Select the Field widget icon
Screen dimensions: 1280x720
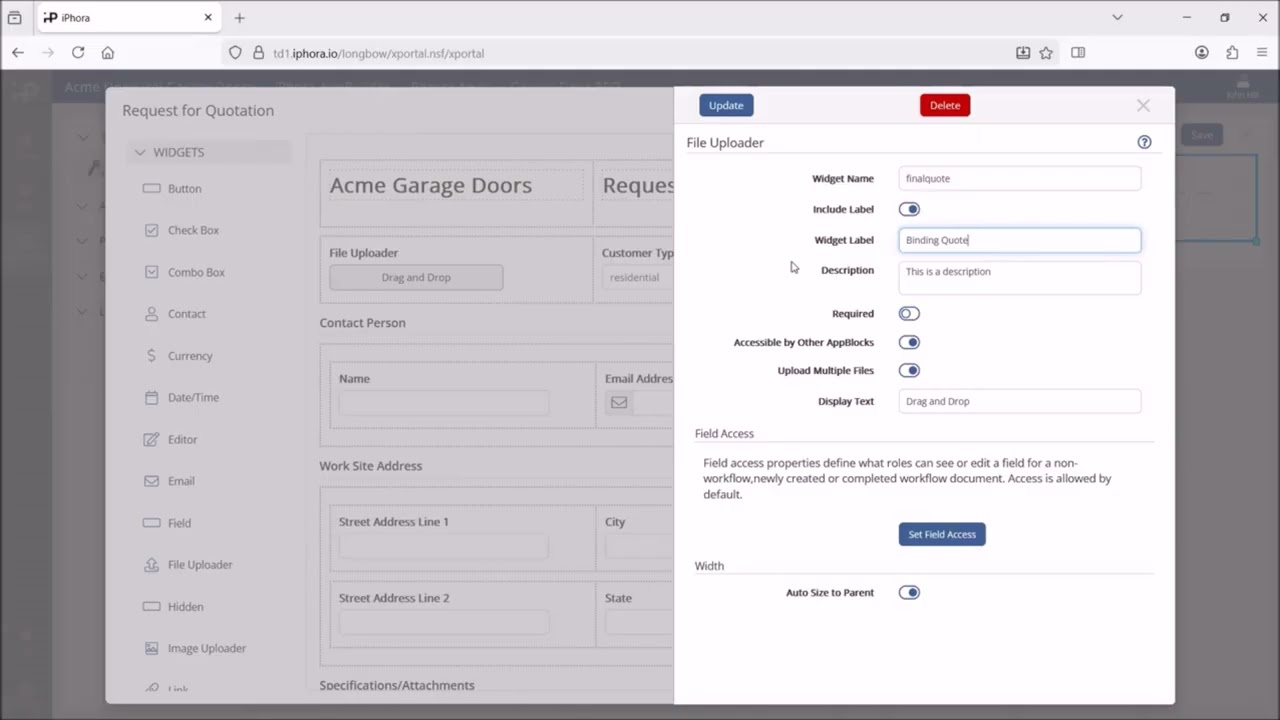(151, 523)
